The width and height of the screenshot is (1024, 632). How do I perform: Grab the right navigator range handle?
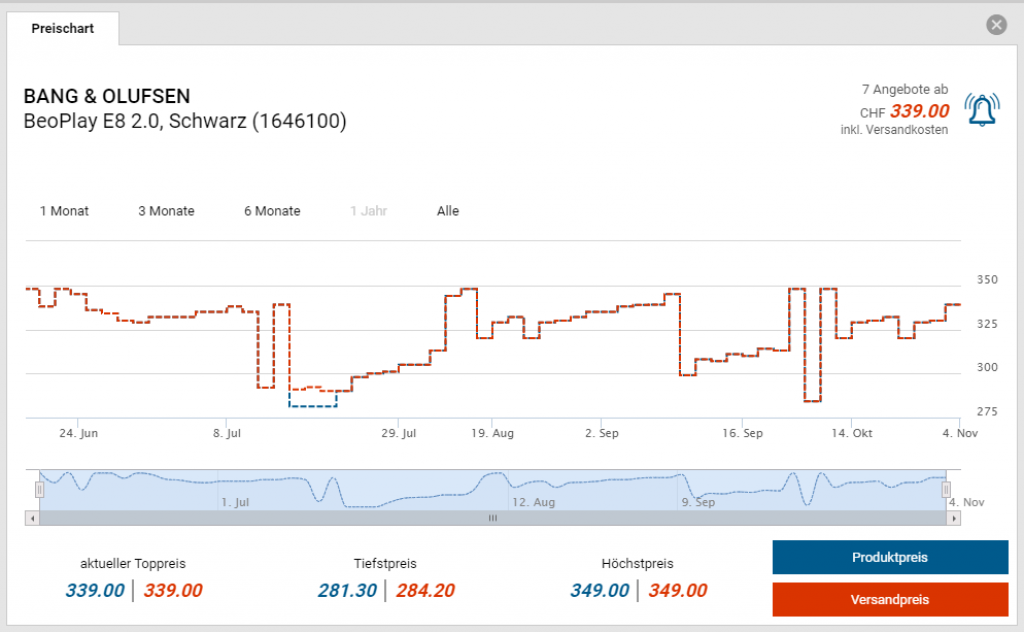946,490
